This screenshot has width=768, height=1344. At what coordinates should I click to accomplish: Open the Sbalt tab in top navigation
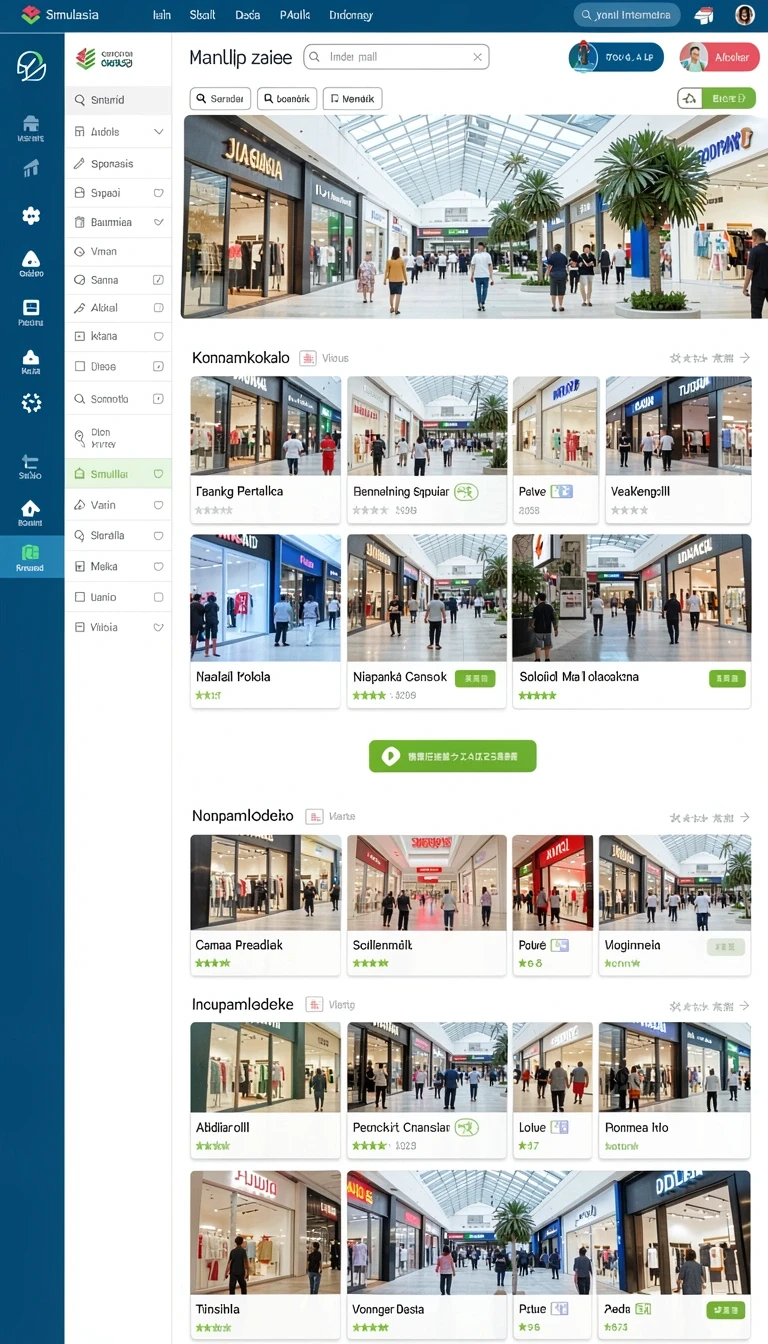202,15
